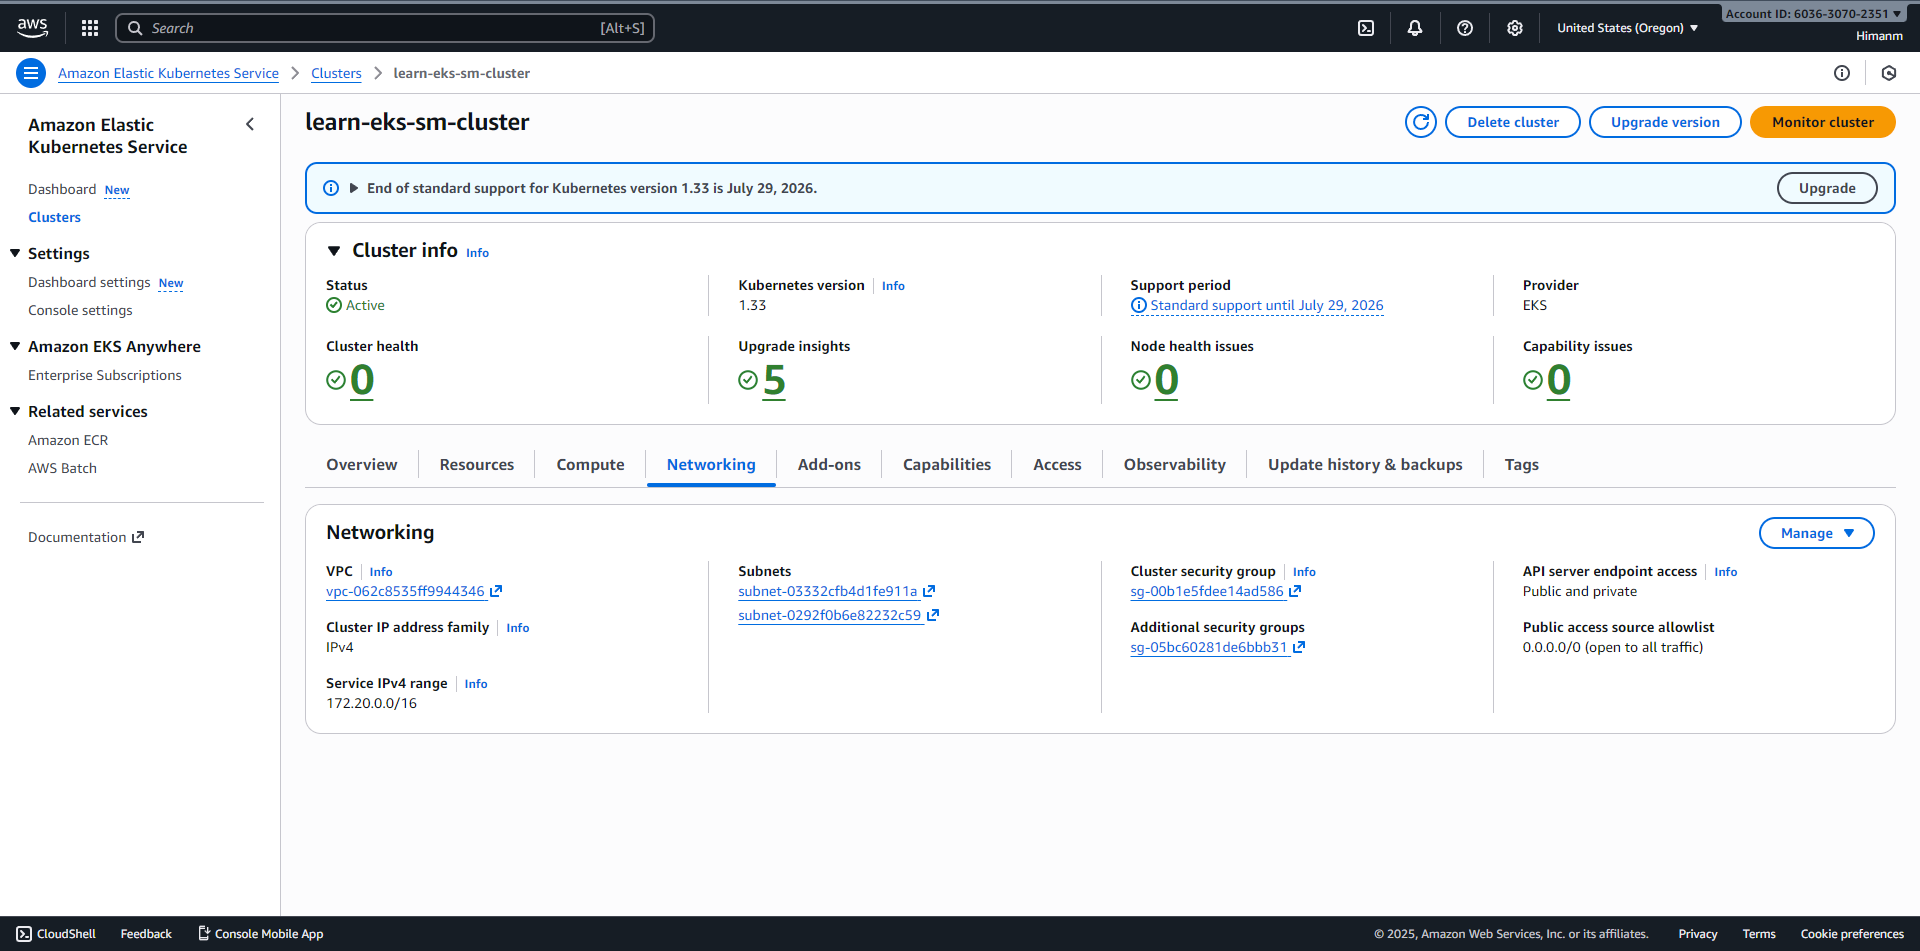
Task: Switch to the Observability tab
Action: [x=1174, y=465]
